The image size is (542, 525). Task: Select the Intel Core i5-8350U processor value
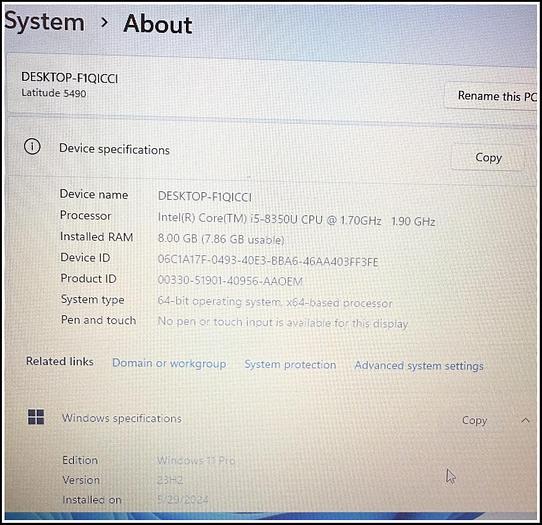[296, 219]
